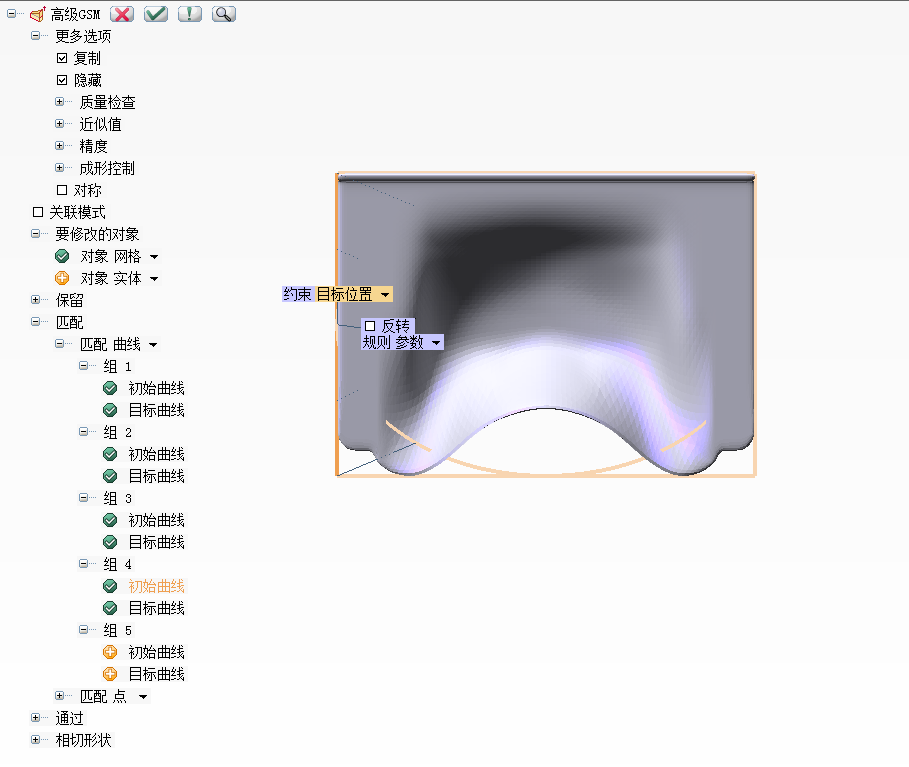
Task: Tick the 反转 checkbox in viewport
Action: [x=370, y=326]
